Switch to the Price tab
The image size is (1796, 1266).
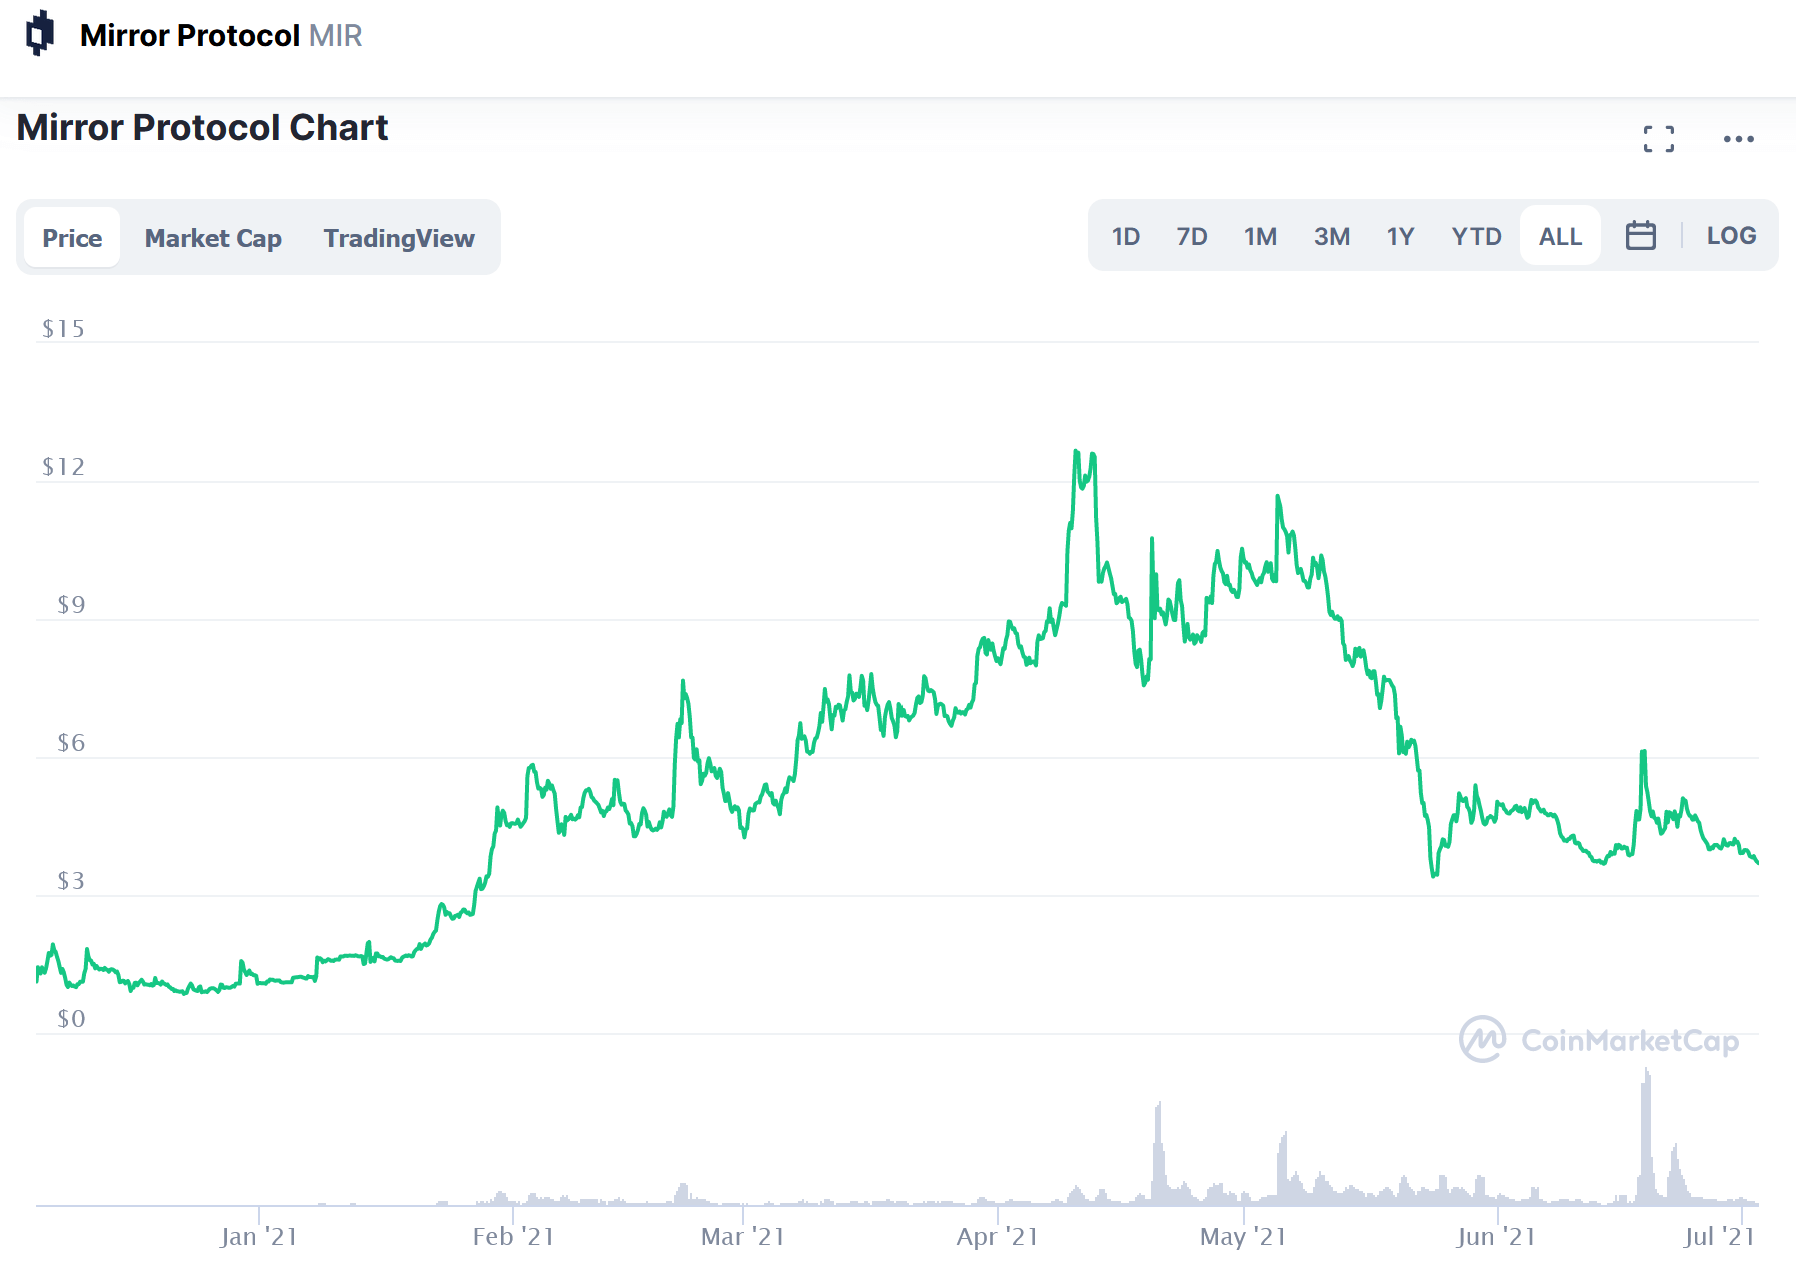pos(71,237)
